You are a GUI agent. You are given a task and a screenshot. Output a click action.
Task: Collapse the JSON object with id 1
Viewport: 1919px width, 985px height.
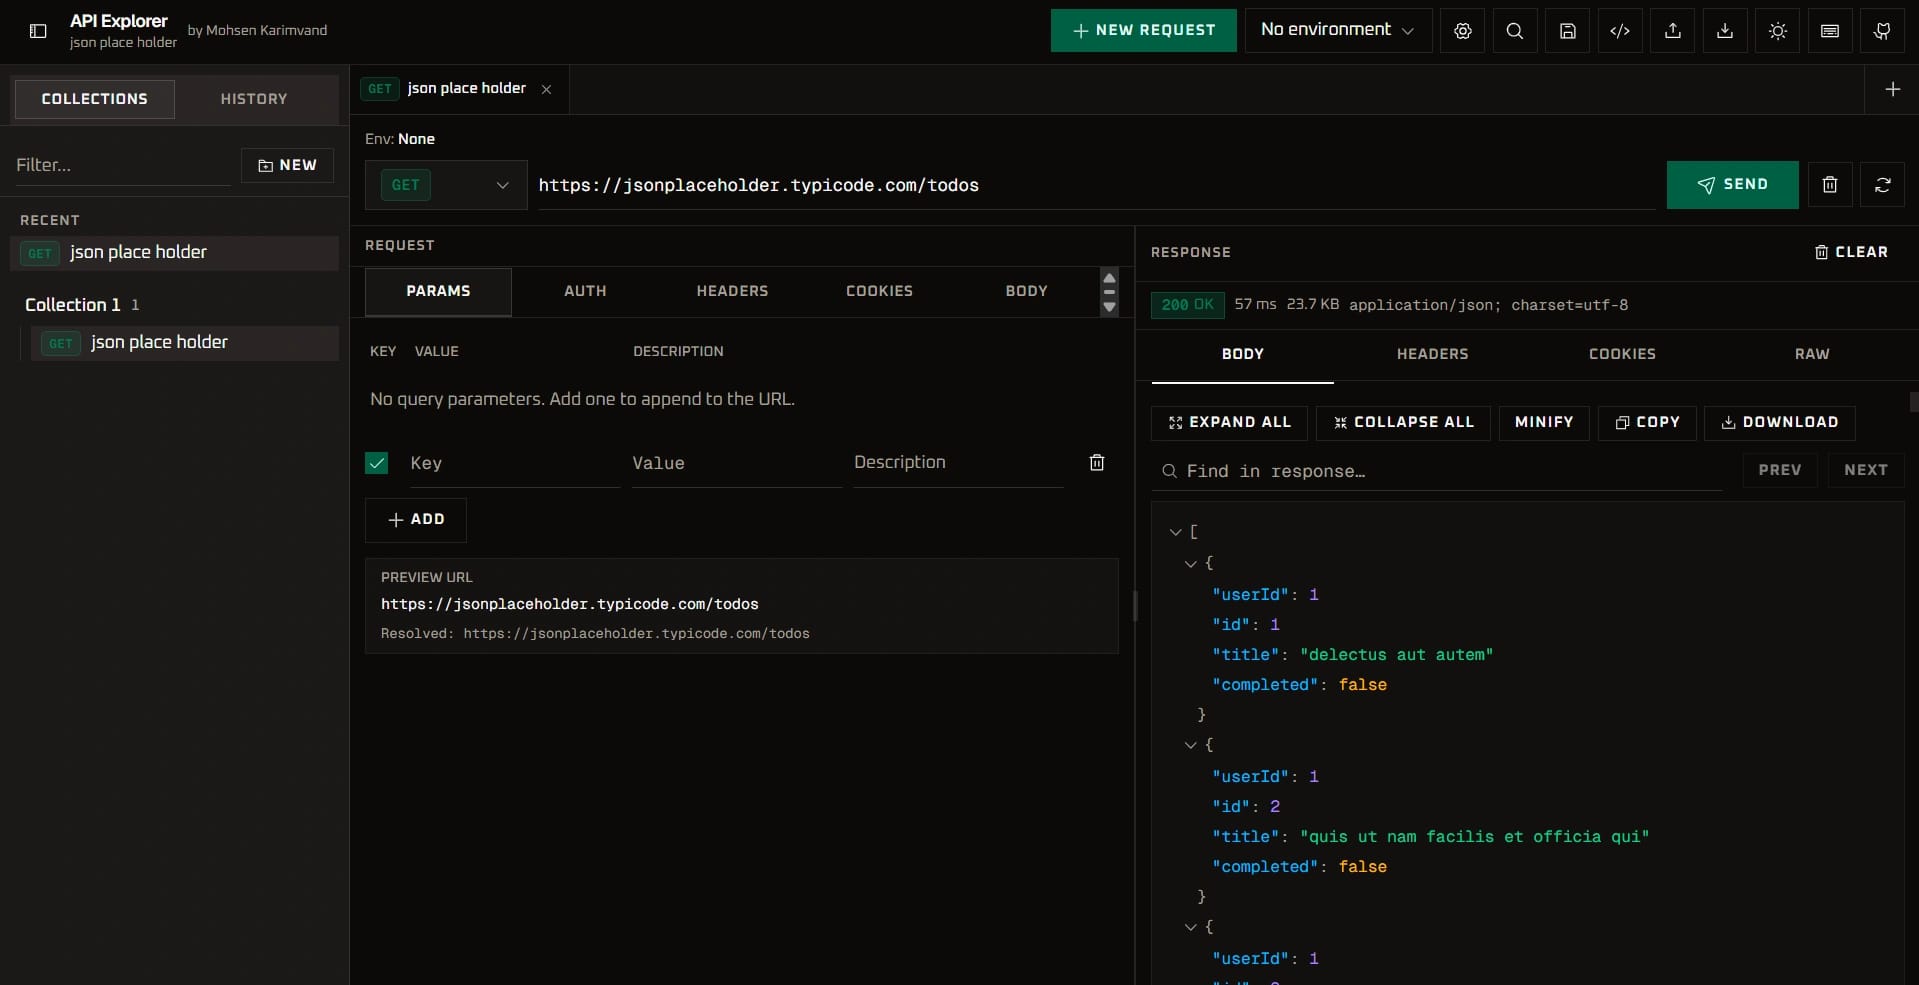[x=1190, y=564]
